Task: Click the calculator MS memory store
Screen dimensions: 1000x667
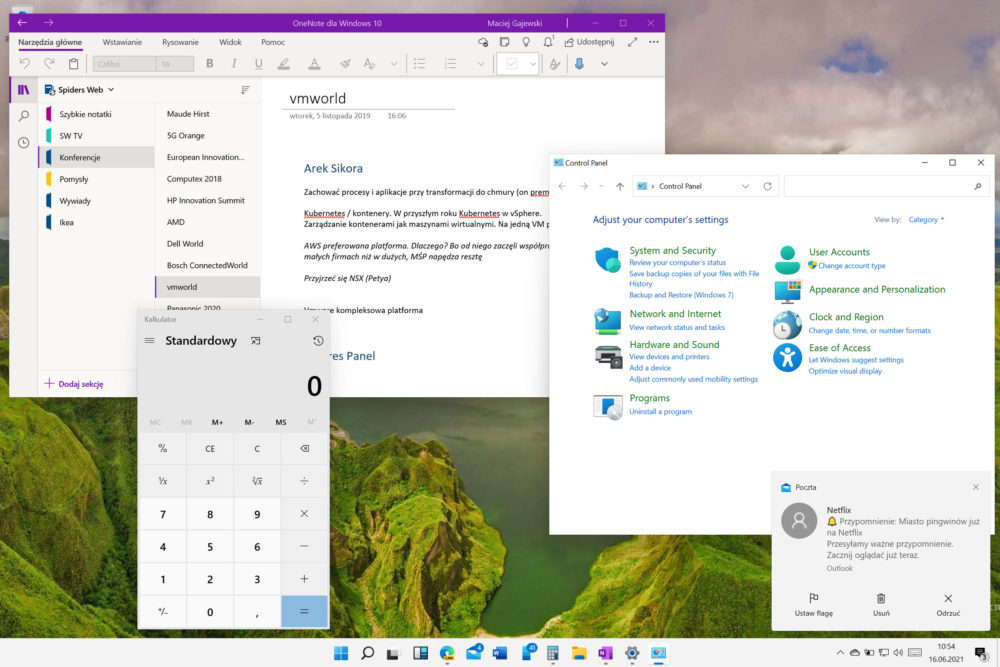Action: point(281,422)
